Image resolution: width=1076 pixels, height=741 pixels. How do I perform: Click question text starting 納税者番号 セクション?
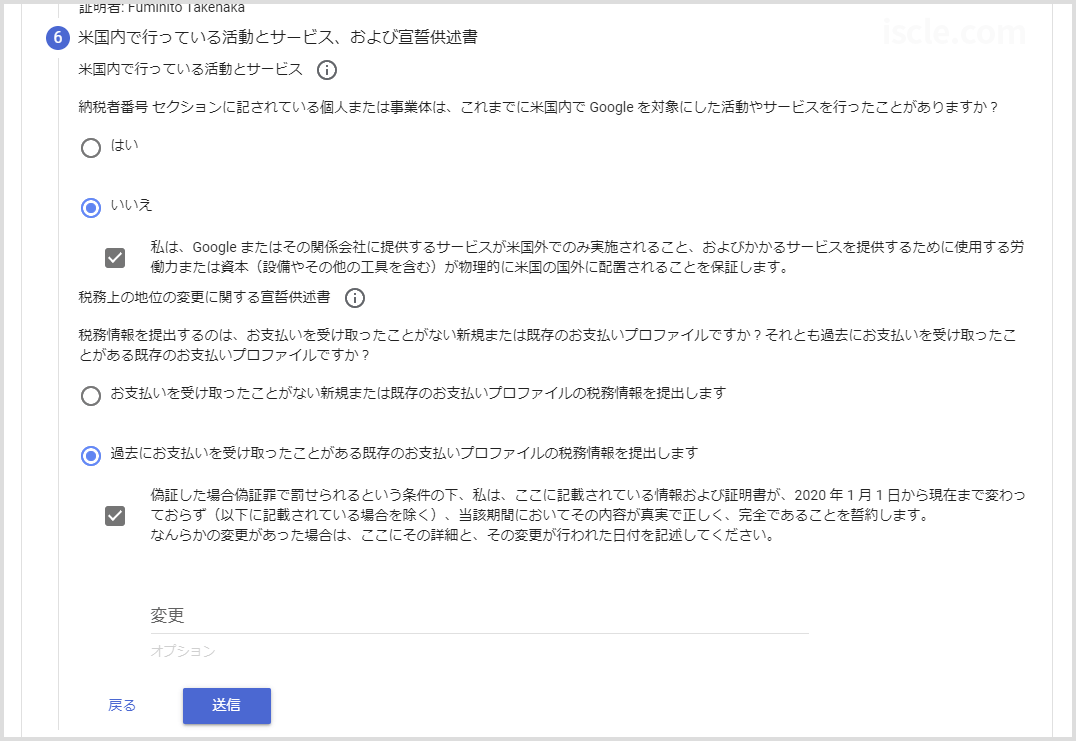tap(538, 107)
